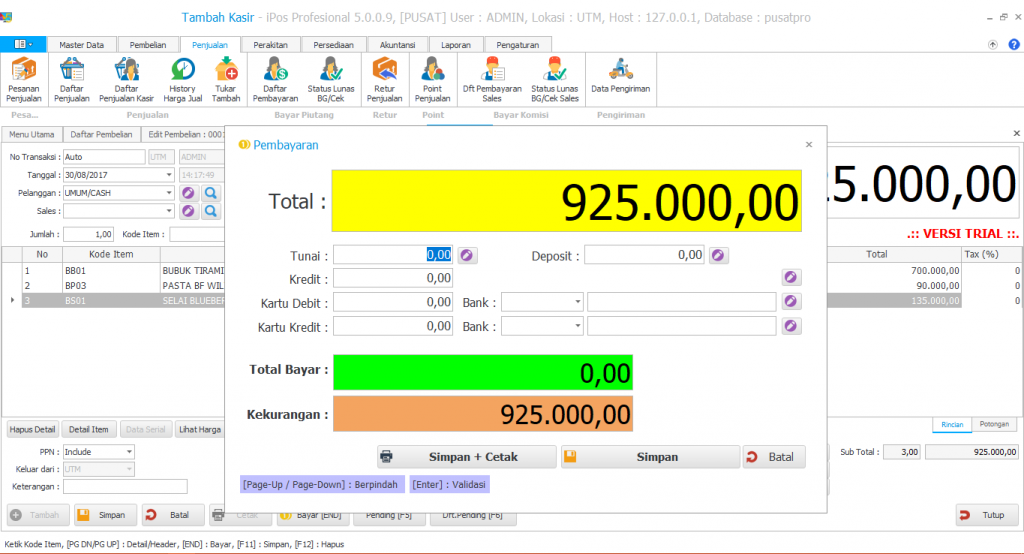Open Status Lunas BG/Cek

click(x=330, y=80)
